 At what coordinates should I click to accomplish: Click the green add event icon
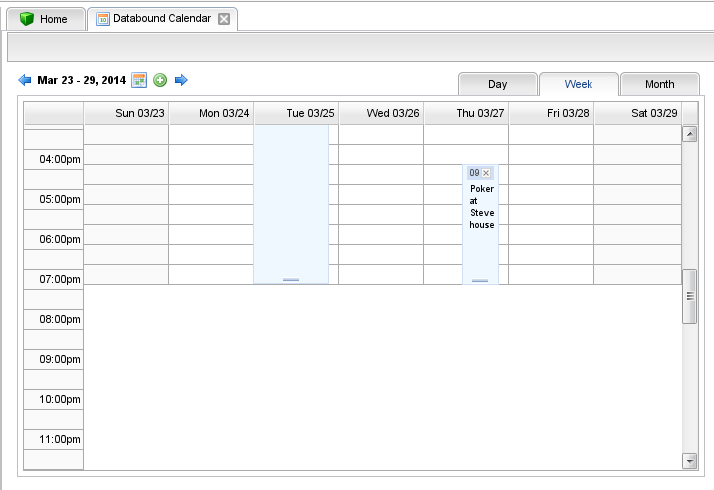tap(160, 80)
